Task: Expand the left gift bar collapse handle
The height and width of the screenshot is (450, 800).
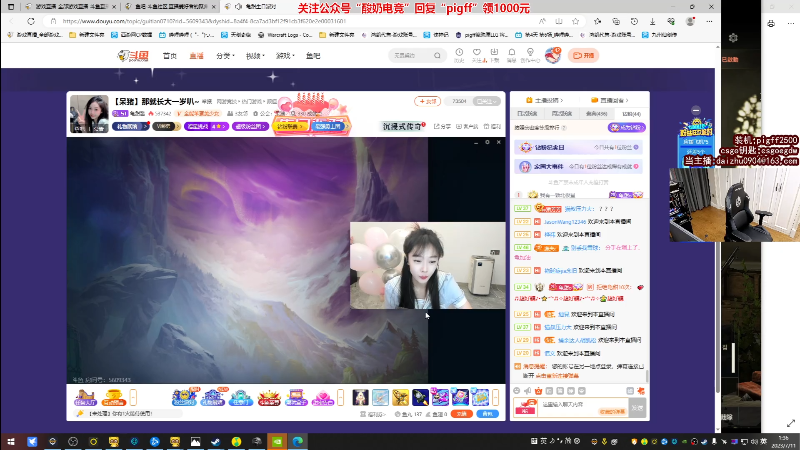Action: pos(133,397)
